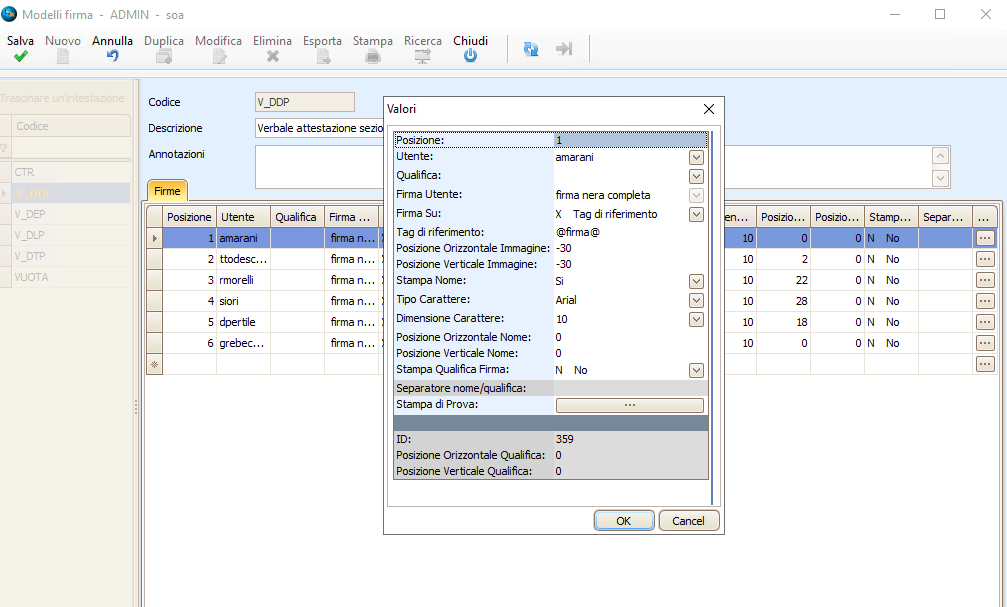
Task: Click the Chiudi power icon
Action: [x=470, y=57]
